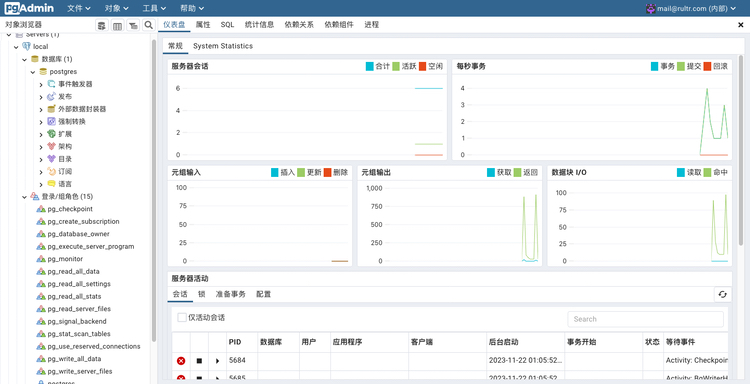This screenshot has width=750, height=384.
Task: Switch to the 进程 tab
Action: (x=371, y=25)
